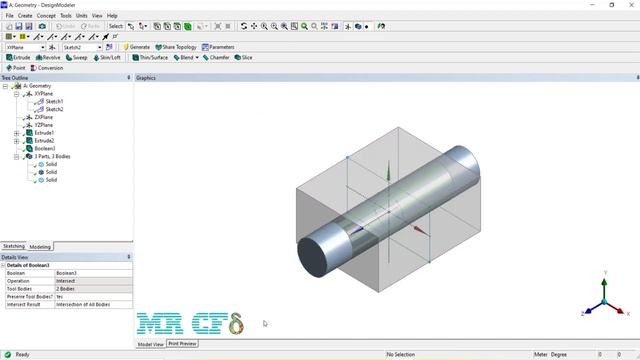This screenshot has width=640, height=360.
Task: Click the Extrude feature icon
Action: click(x=9, y=58)
